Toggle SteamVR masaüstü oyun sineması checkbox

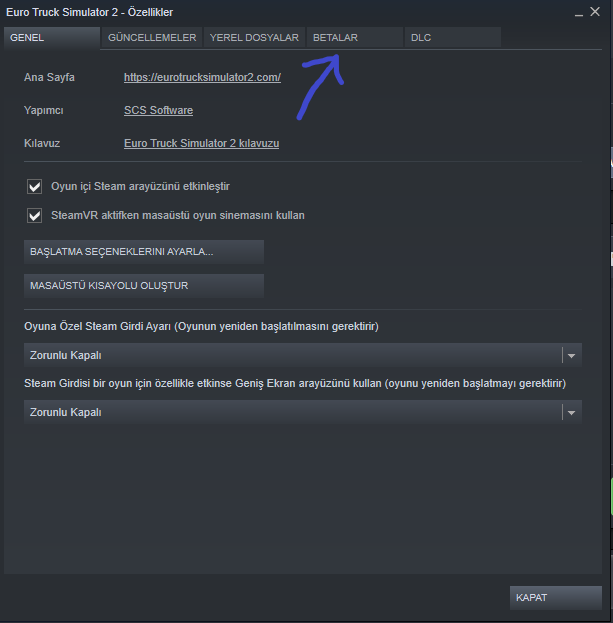(35, 215)
